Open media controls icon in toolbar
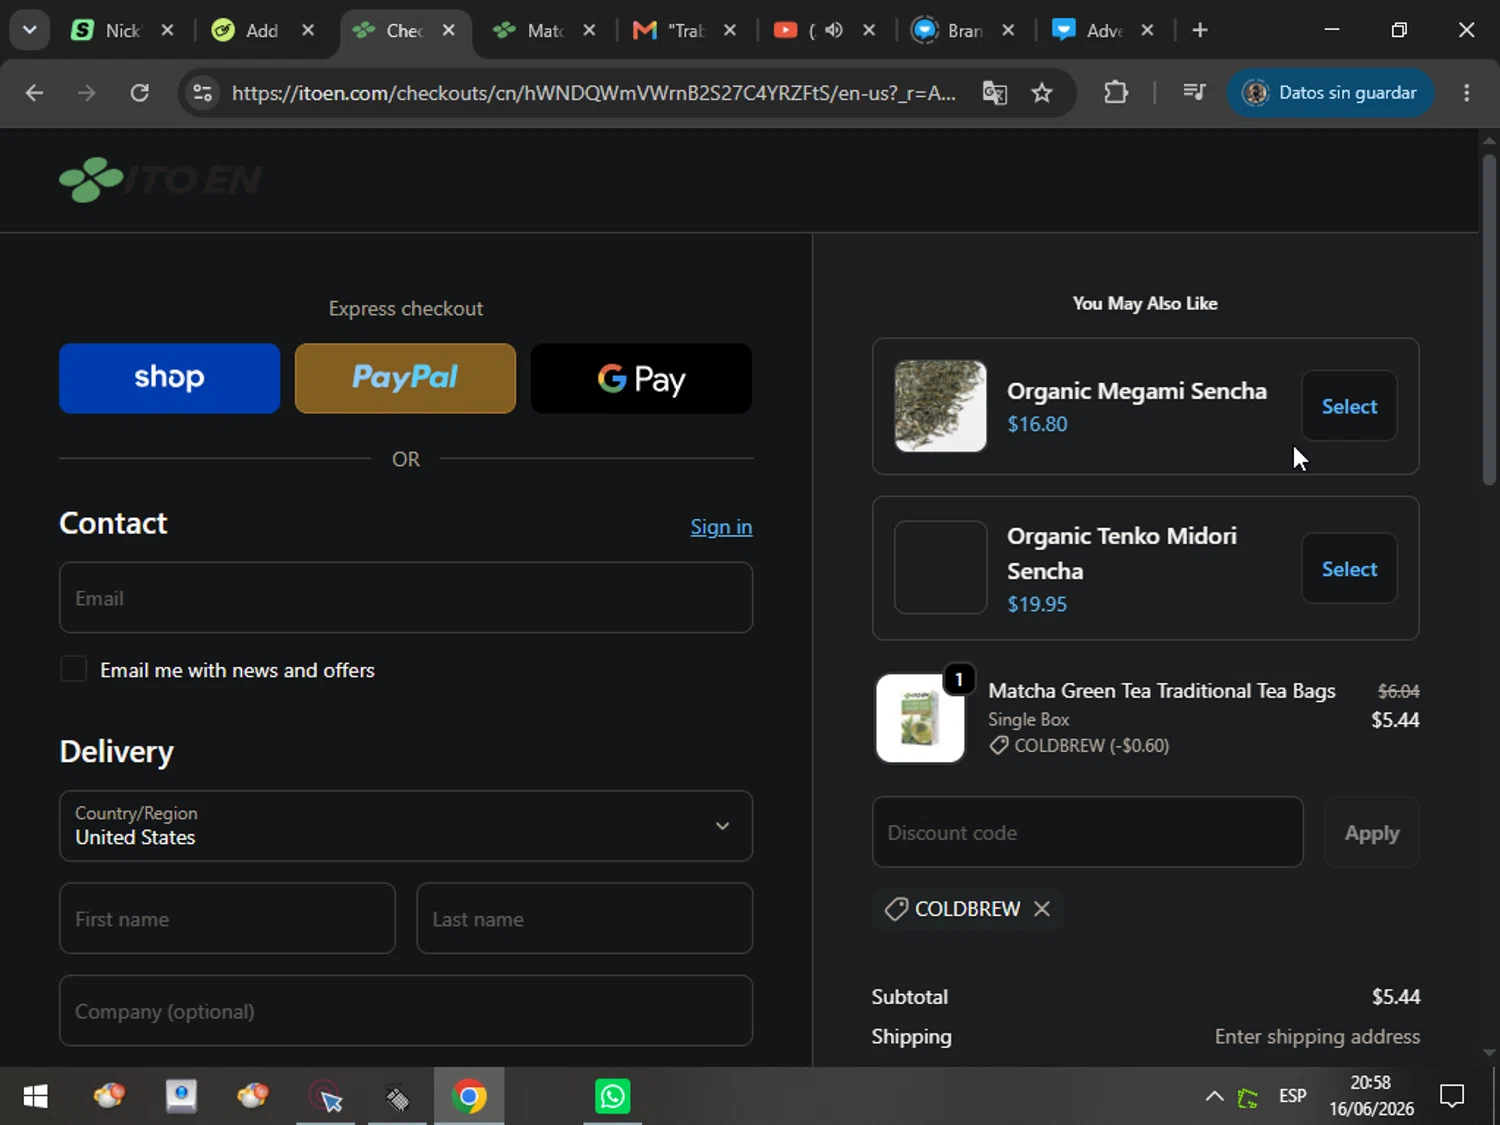 tap(1194, 92)
